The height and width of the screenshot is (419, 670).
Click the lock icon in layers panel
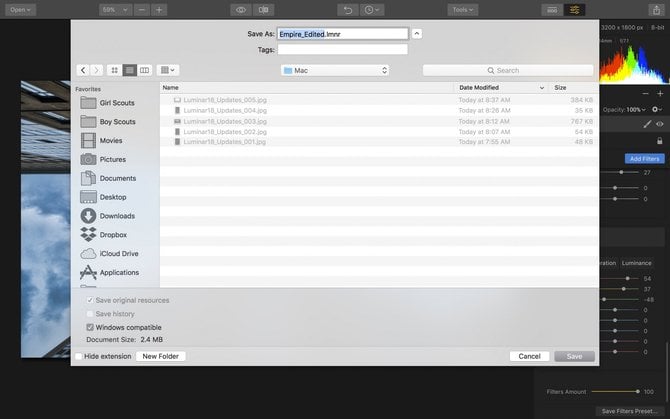coord(660,141)
